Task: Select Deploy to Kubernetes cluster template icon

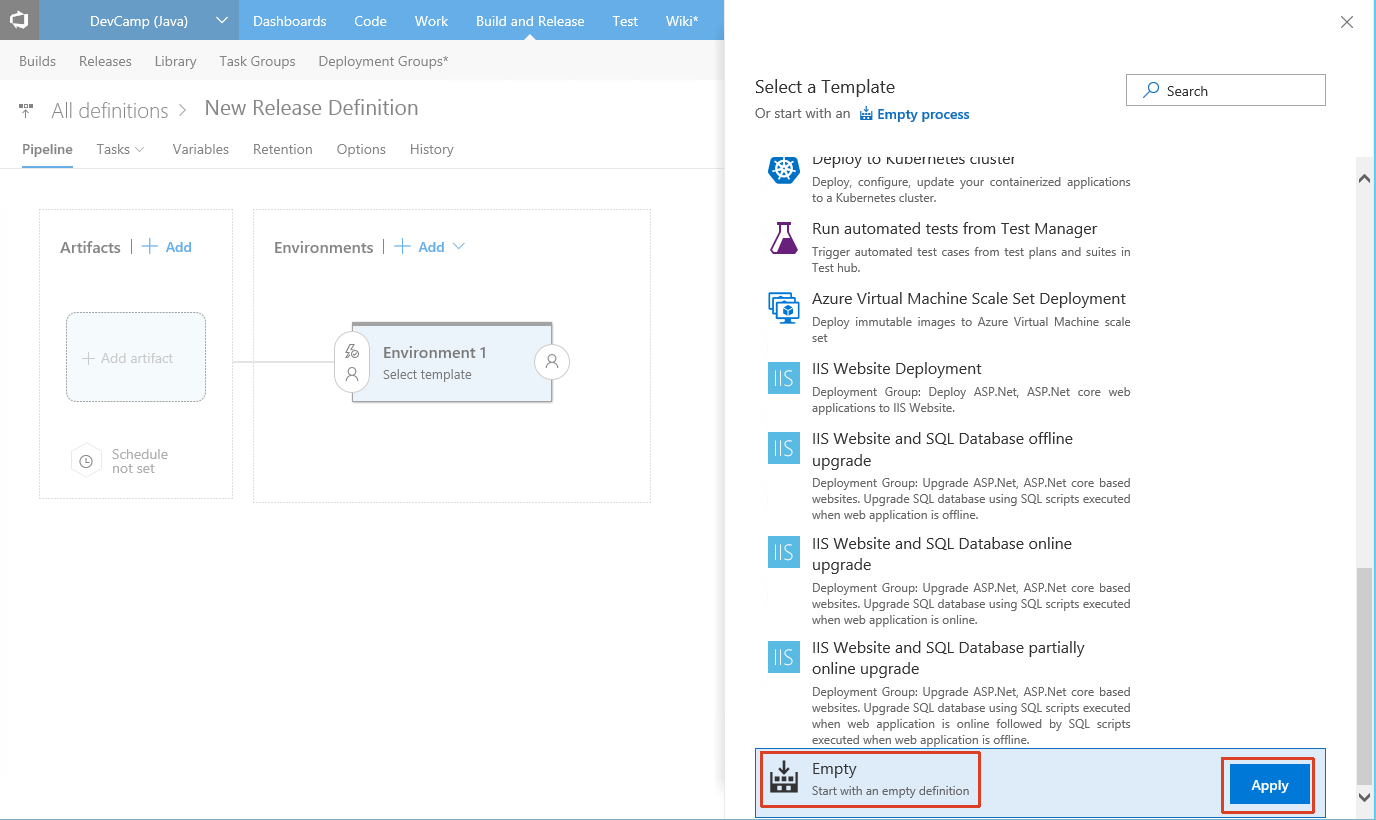Action: tap(784, 168)
